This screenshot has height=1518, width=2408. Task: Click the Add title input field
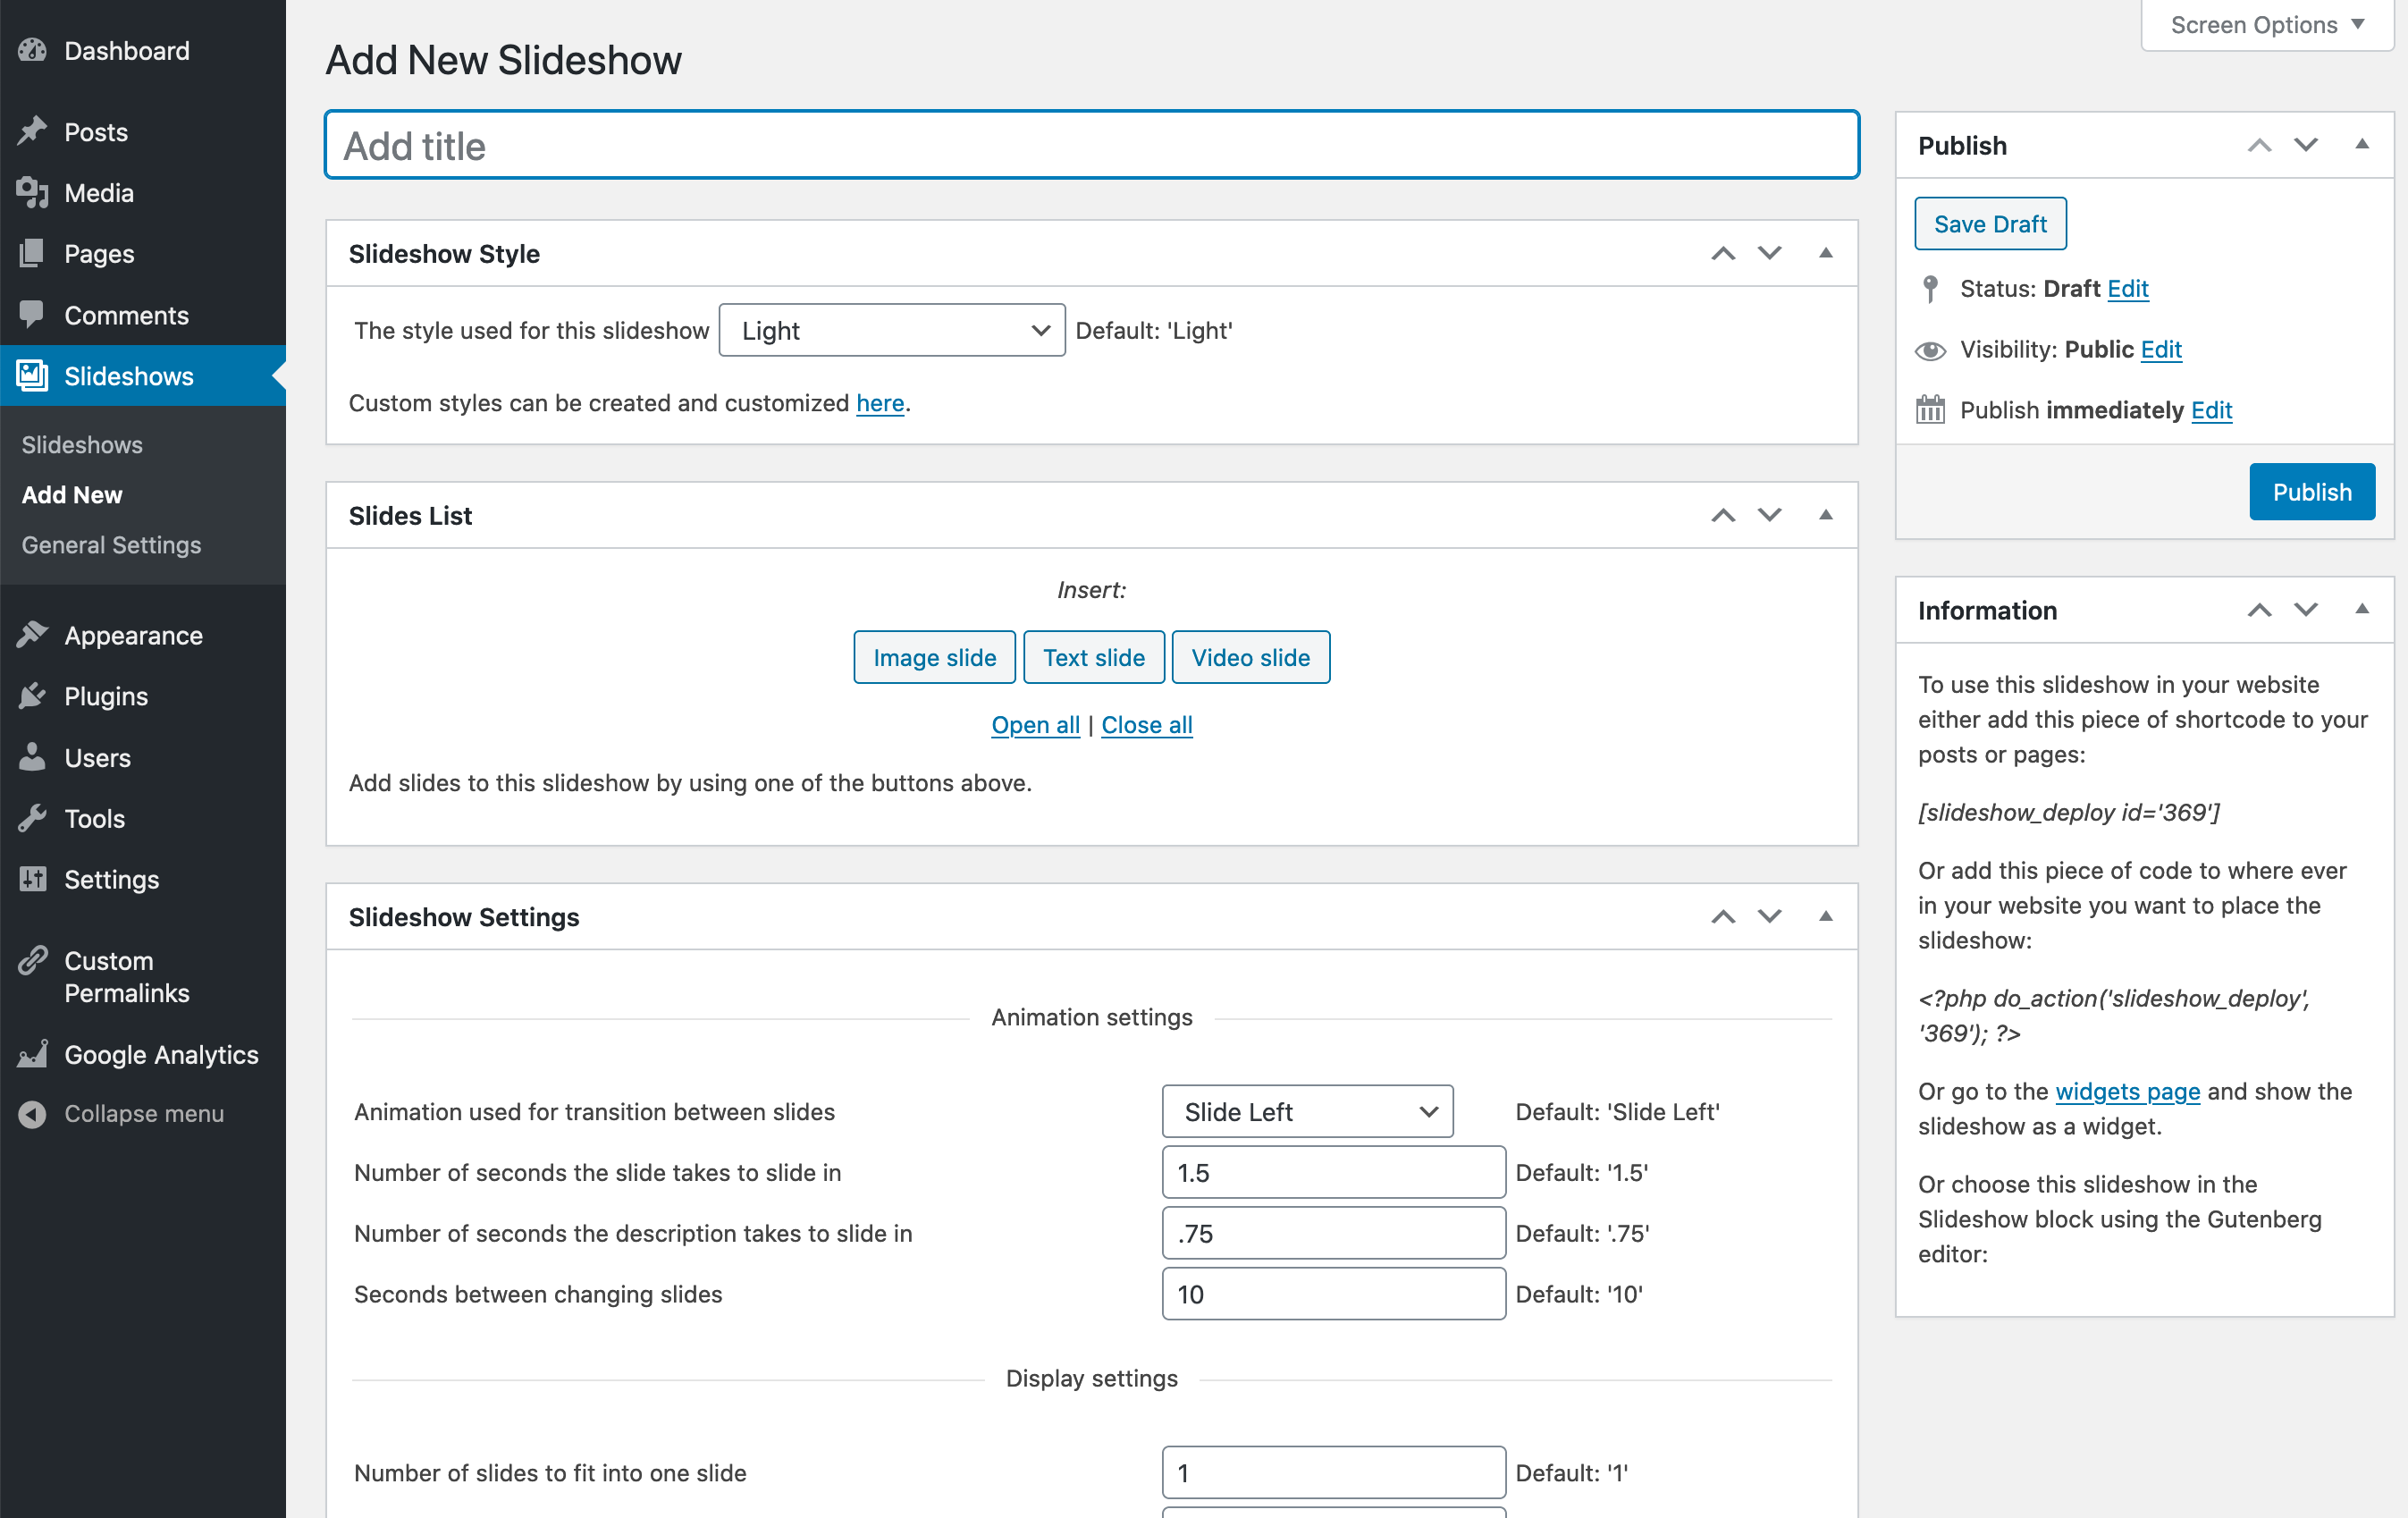tap(1090, 145)
